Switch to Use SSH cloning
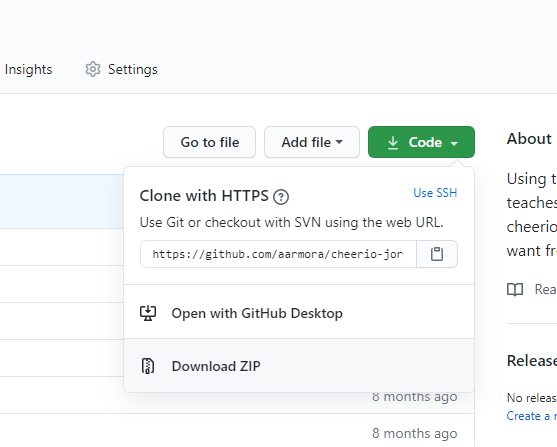This screenshot has width=557, height=447. tap(435, 193)
